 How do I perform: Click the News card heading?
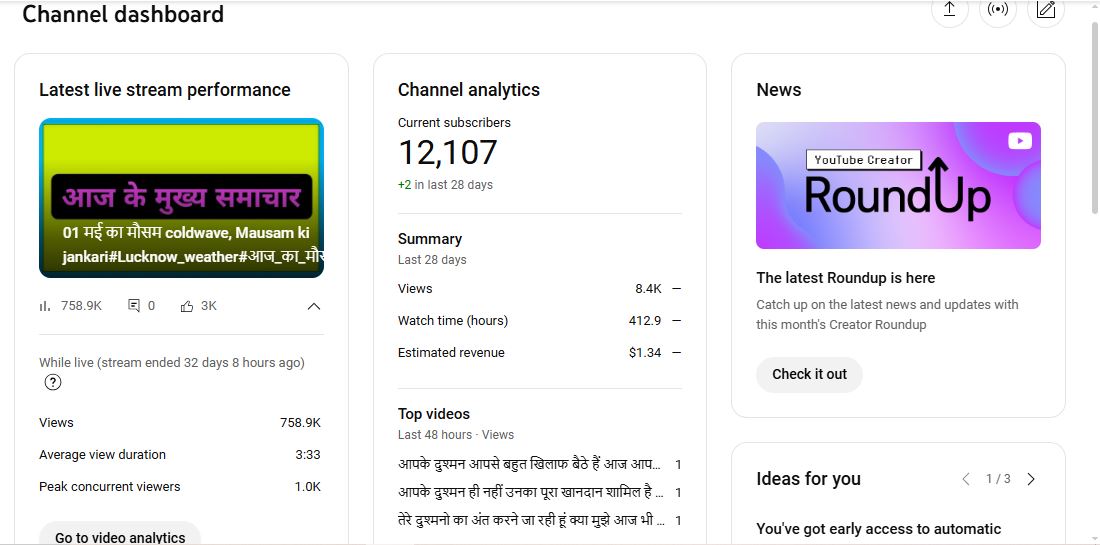(779, 90)
